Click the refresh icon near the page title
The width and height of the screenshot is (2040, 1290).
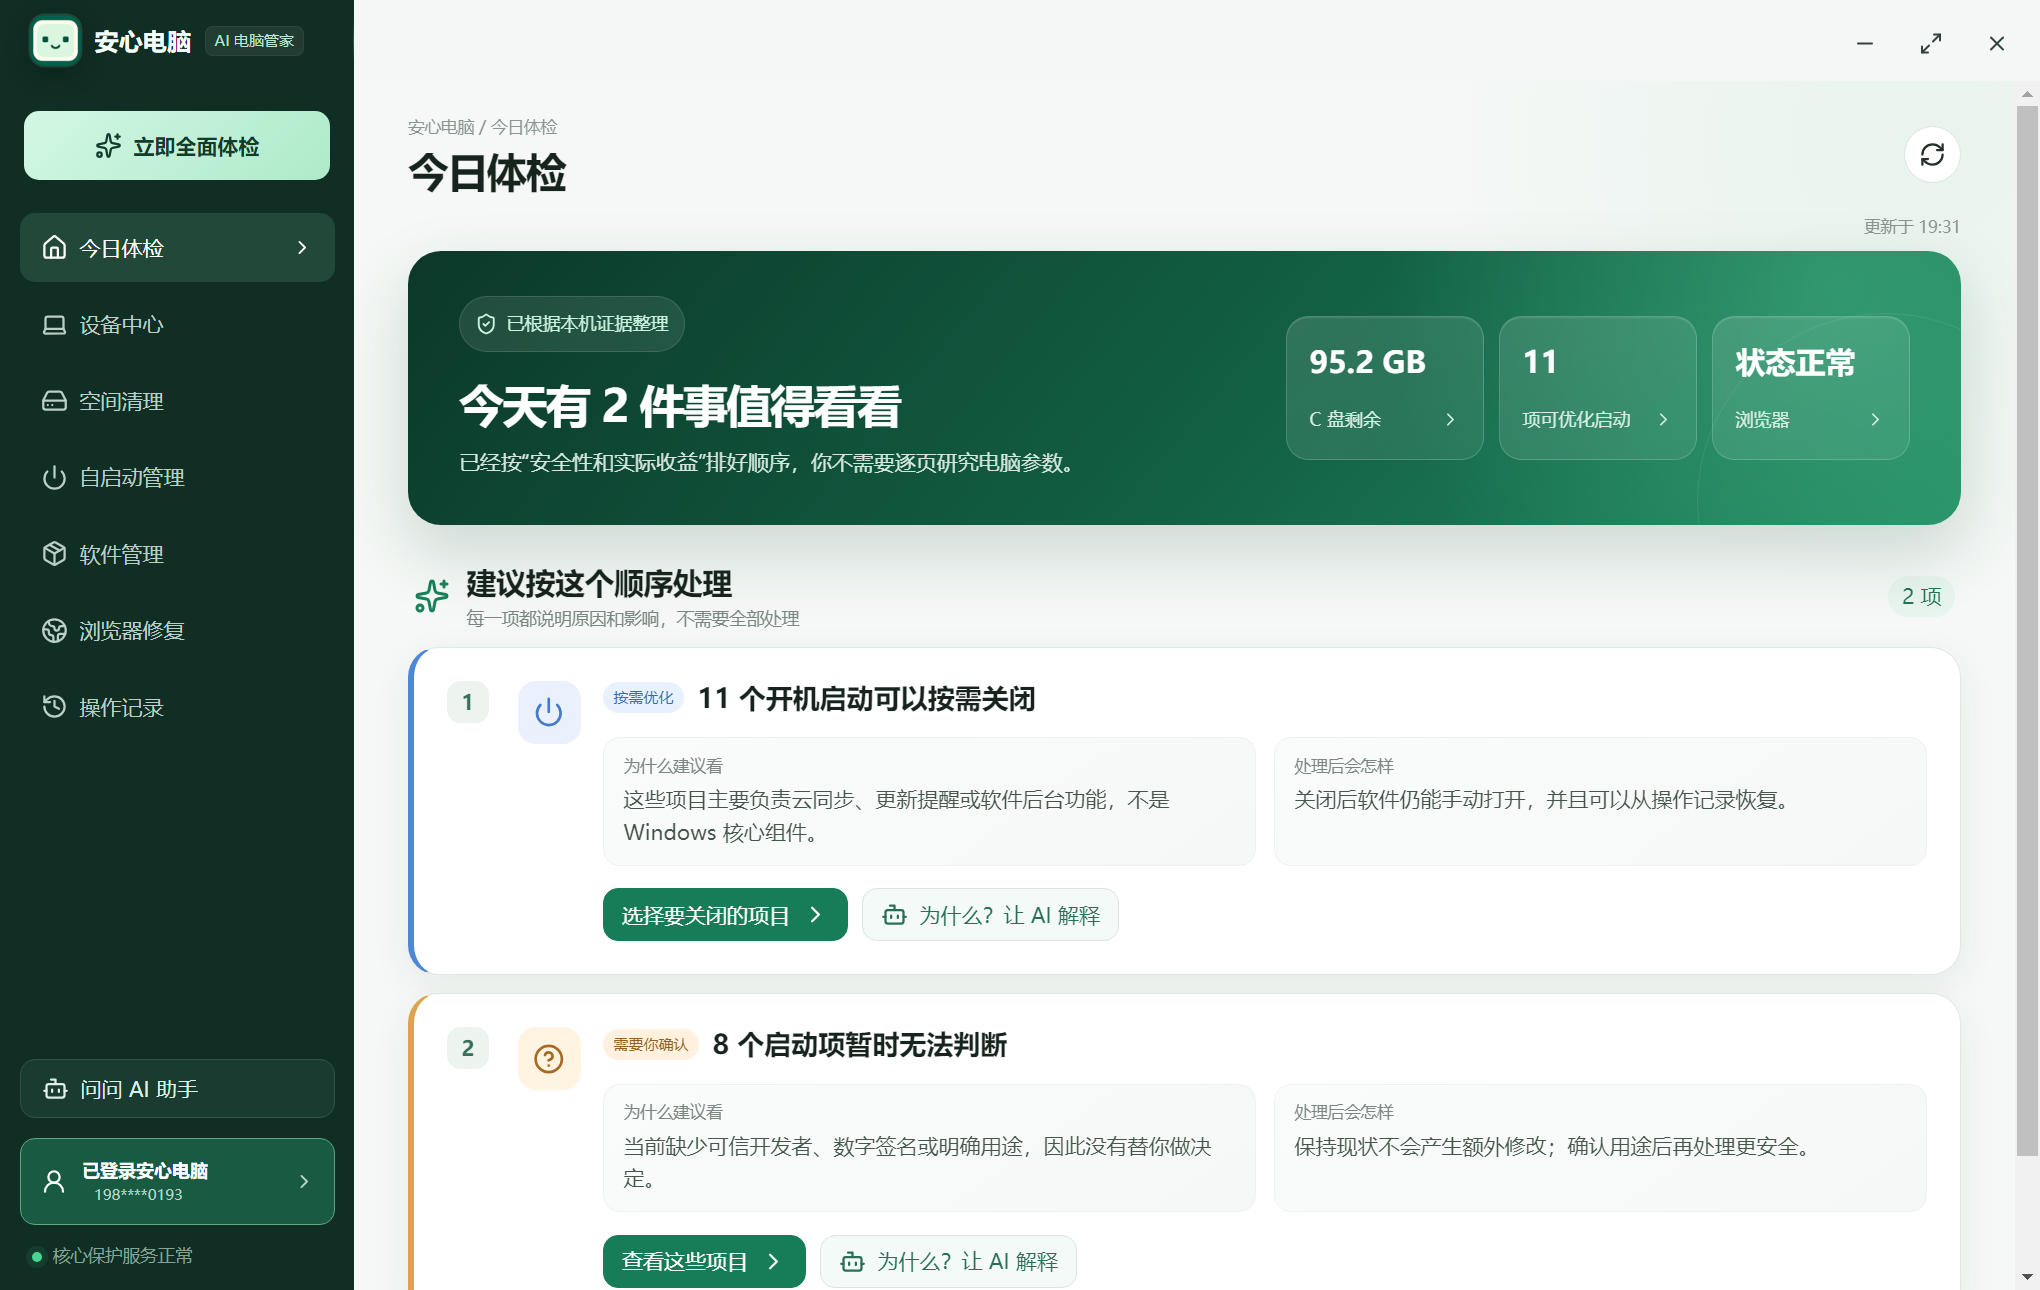point(1932,154)
